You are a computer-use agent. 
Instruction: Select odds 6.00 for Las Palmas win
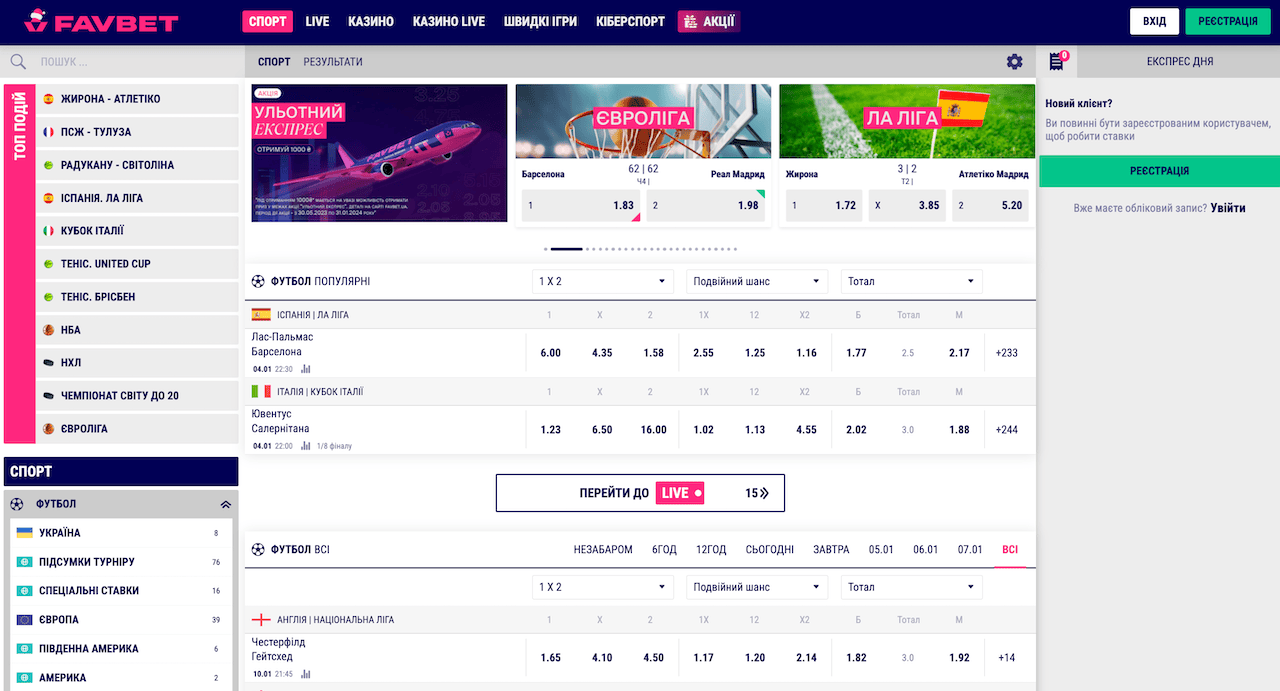[550, 353]
